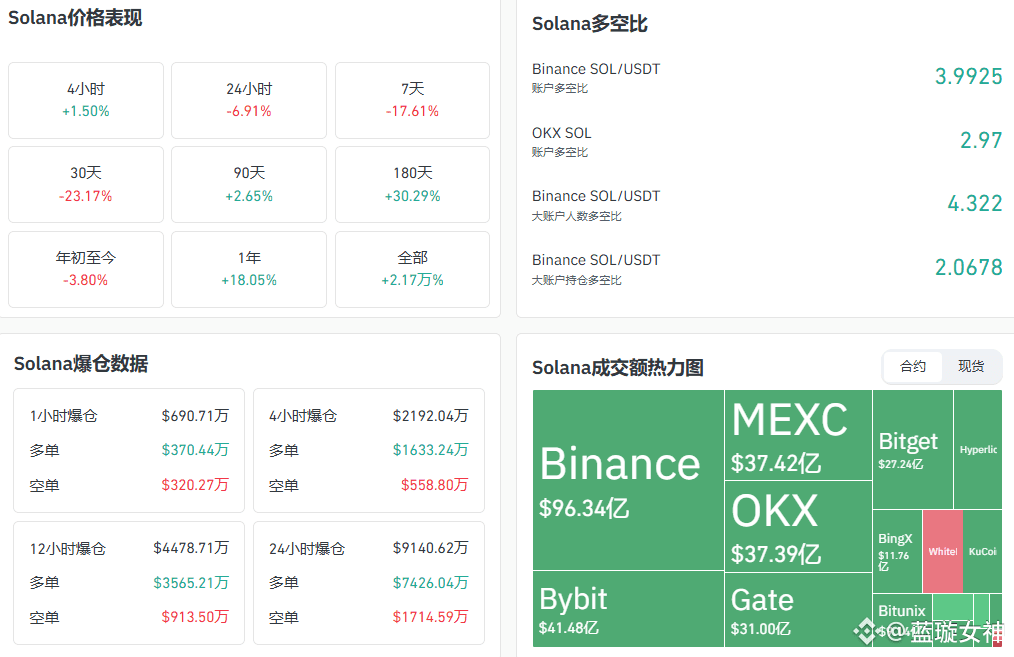The height and width of the screenshot is (657, 1014).
Task: Select the Bybit heatmap tile
Action: (628, 608)
